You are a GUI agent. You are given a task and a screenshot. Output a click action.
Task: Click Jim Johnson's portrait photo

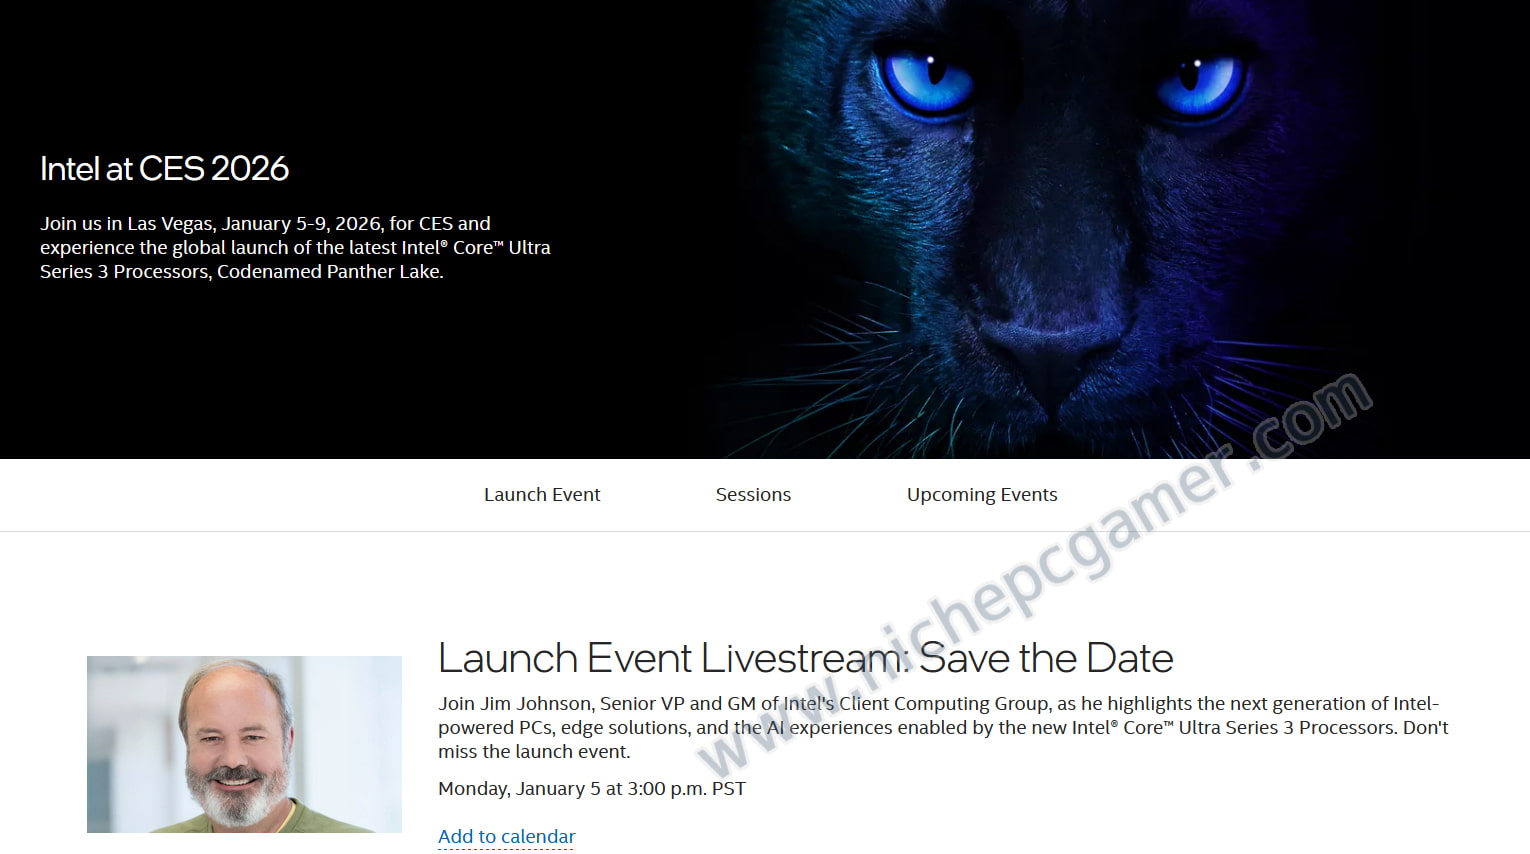click(x=244, y=744)
